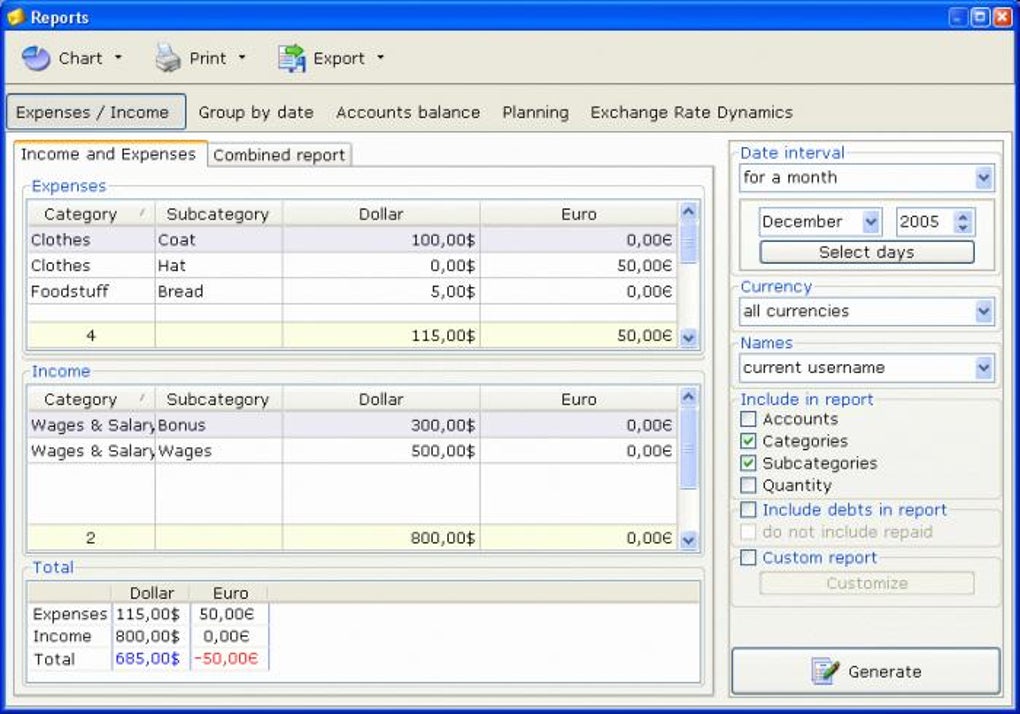Click the 500,00$ Wages amount
1020x714 pixels.
tap(381, 451)
